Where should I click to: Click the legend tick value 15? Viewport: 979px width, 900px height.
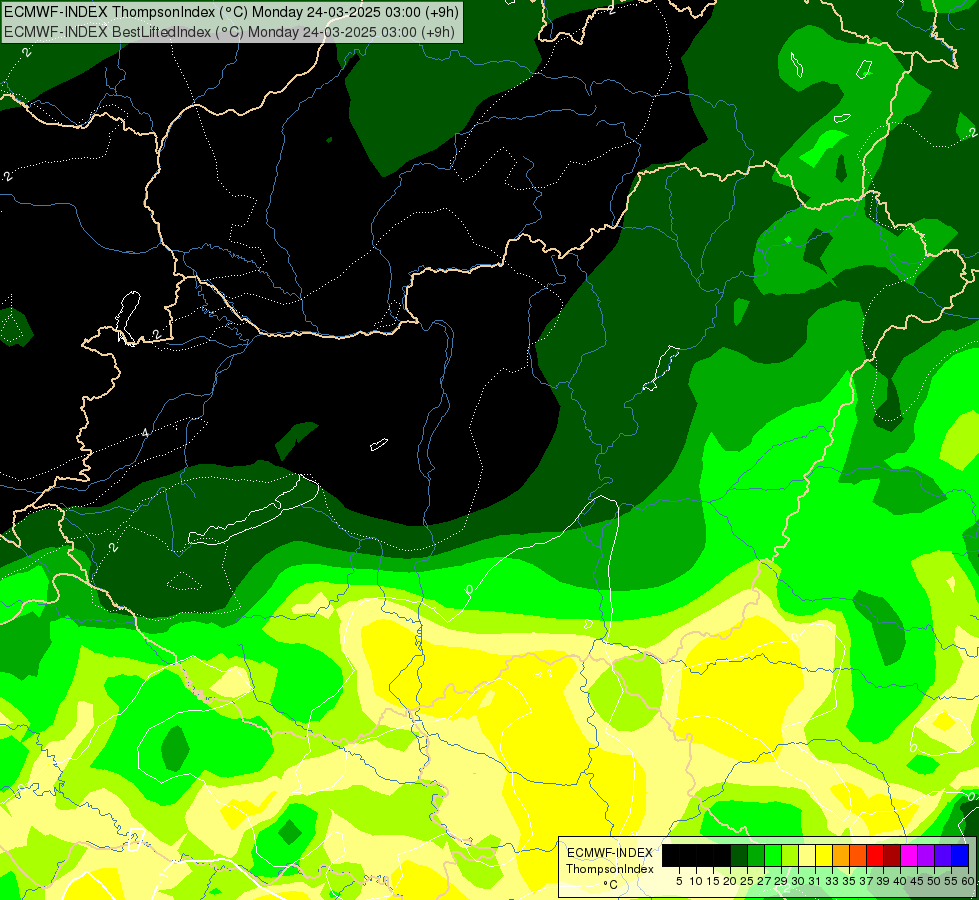(713, 881)
